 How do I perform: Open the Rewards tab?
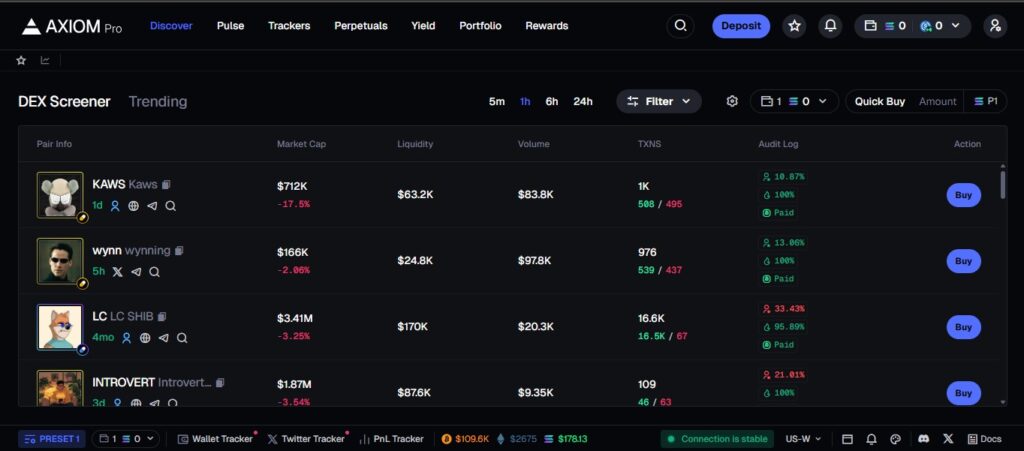pyautogui.click(x=547, y=26)
